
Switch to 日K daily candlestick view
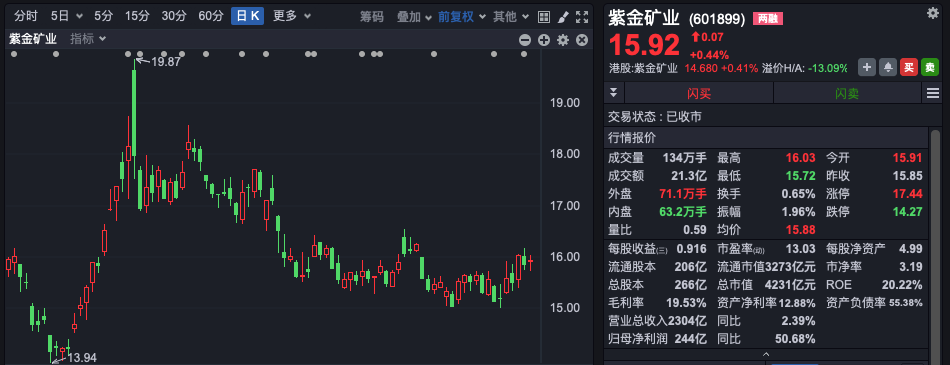click(247, 16)
